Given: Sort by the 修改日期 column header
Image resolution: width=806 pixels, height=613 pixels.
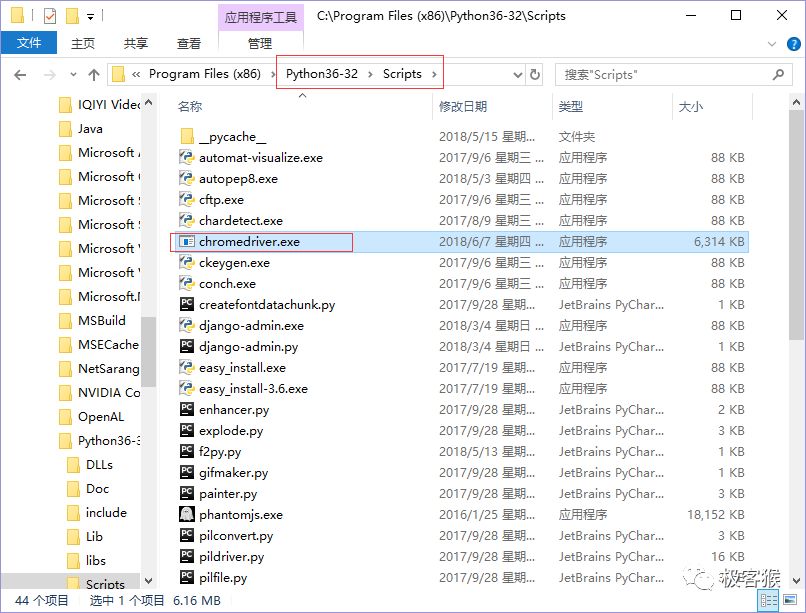Looking at the screenshot, I should [463, 106].
